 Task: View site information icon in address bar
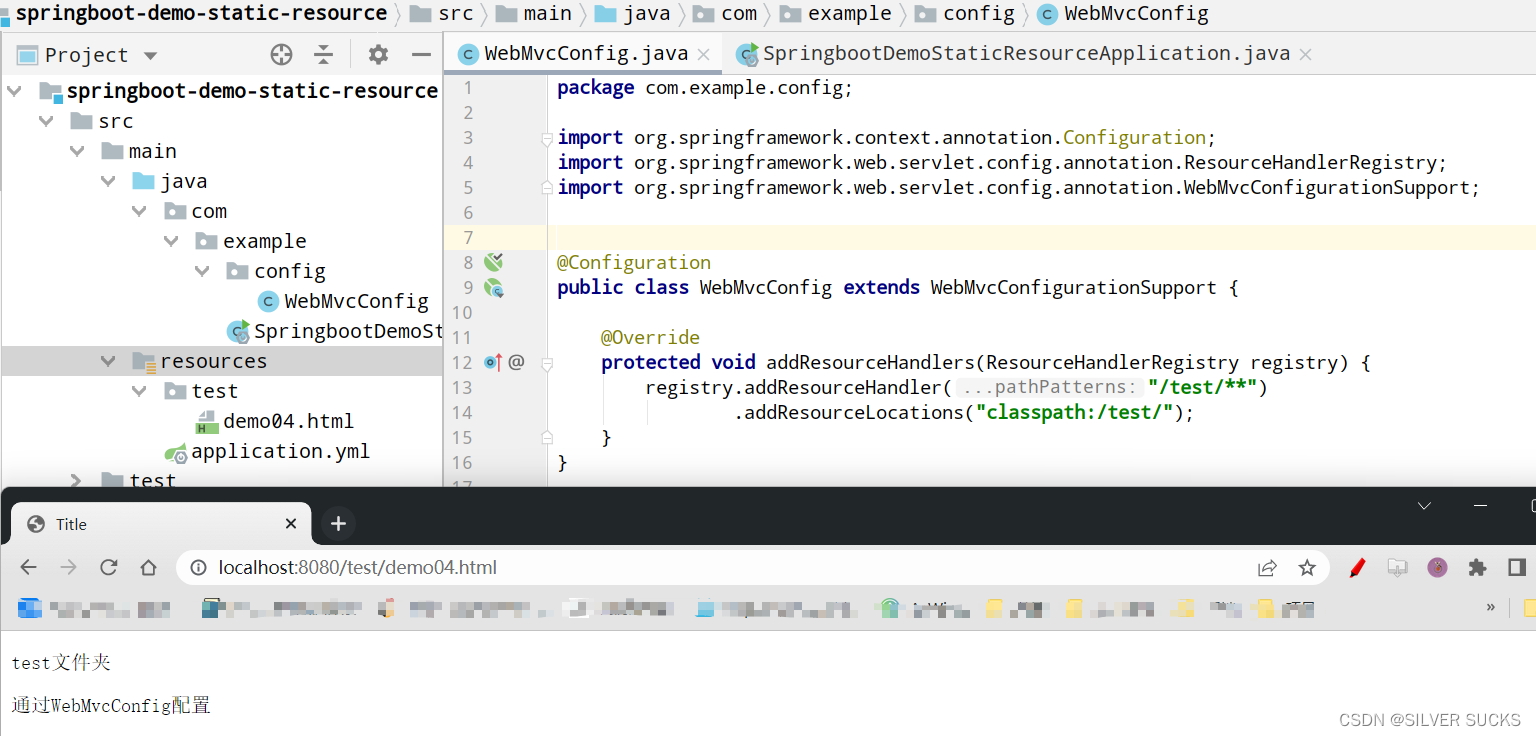pos(199,568)
